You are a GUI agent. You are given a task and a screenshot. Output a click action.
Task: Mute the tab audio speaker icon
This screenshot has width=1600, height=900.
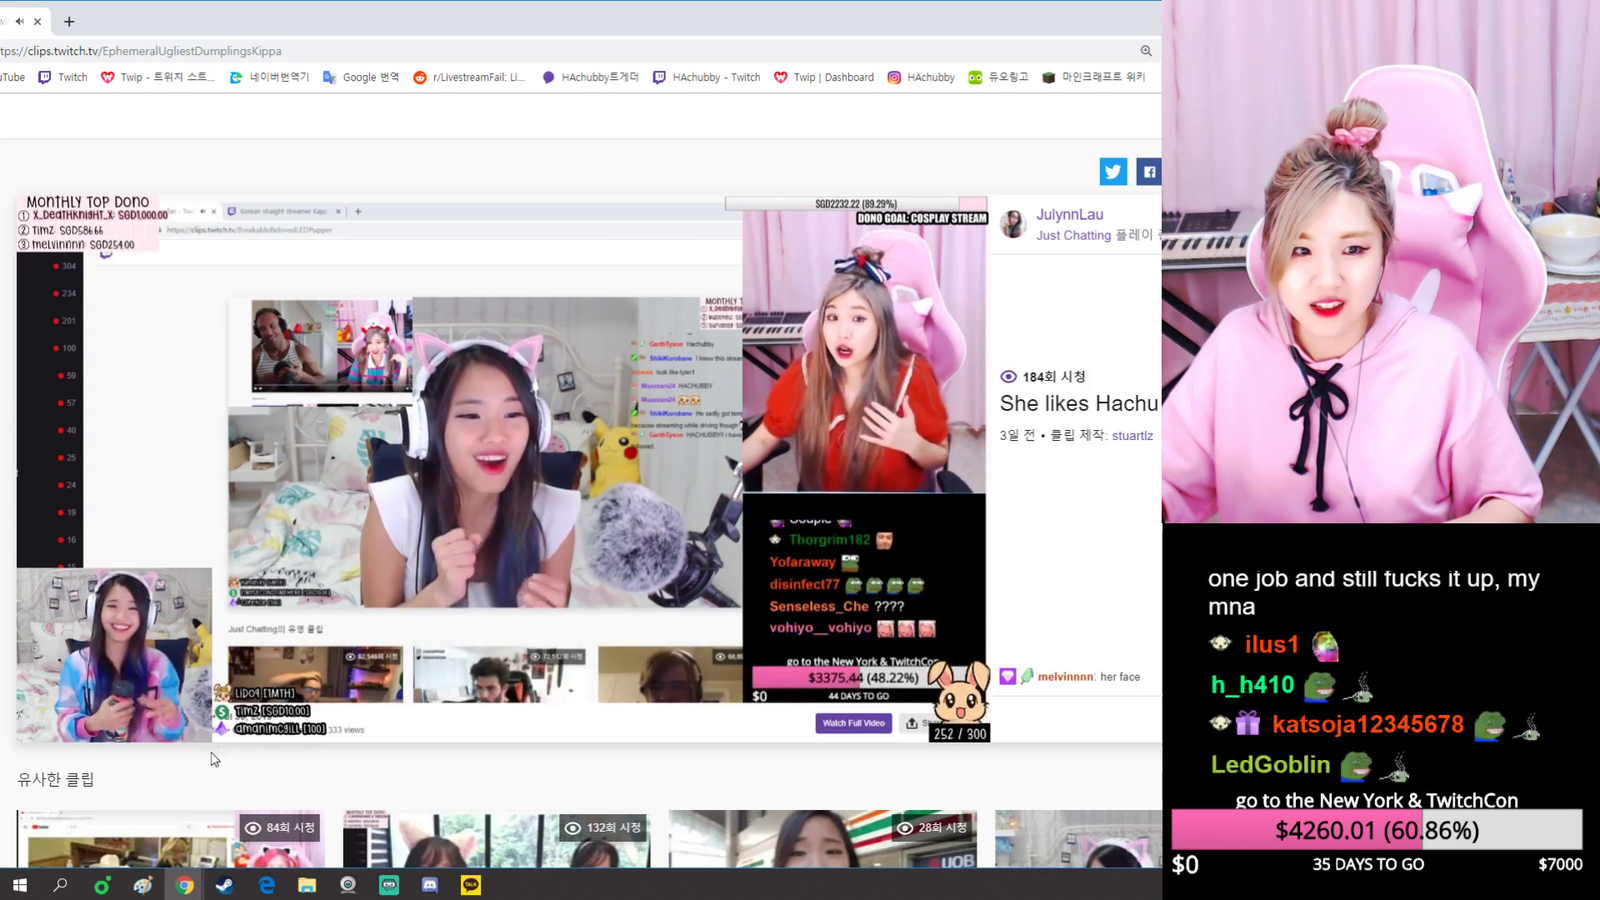click(x=19, y=21)
